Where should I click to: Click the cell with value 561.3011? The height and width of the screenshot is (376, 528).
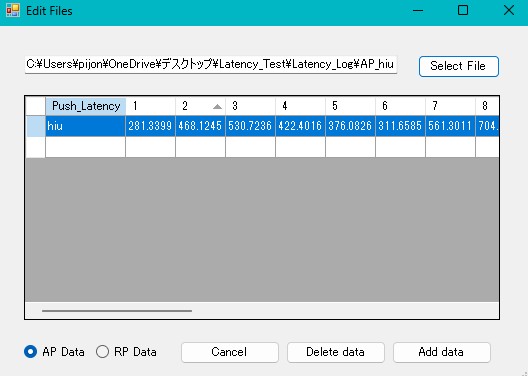[x=450, y=126]
